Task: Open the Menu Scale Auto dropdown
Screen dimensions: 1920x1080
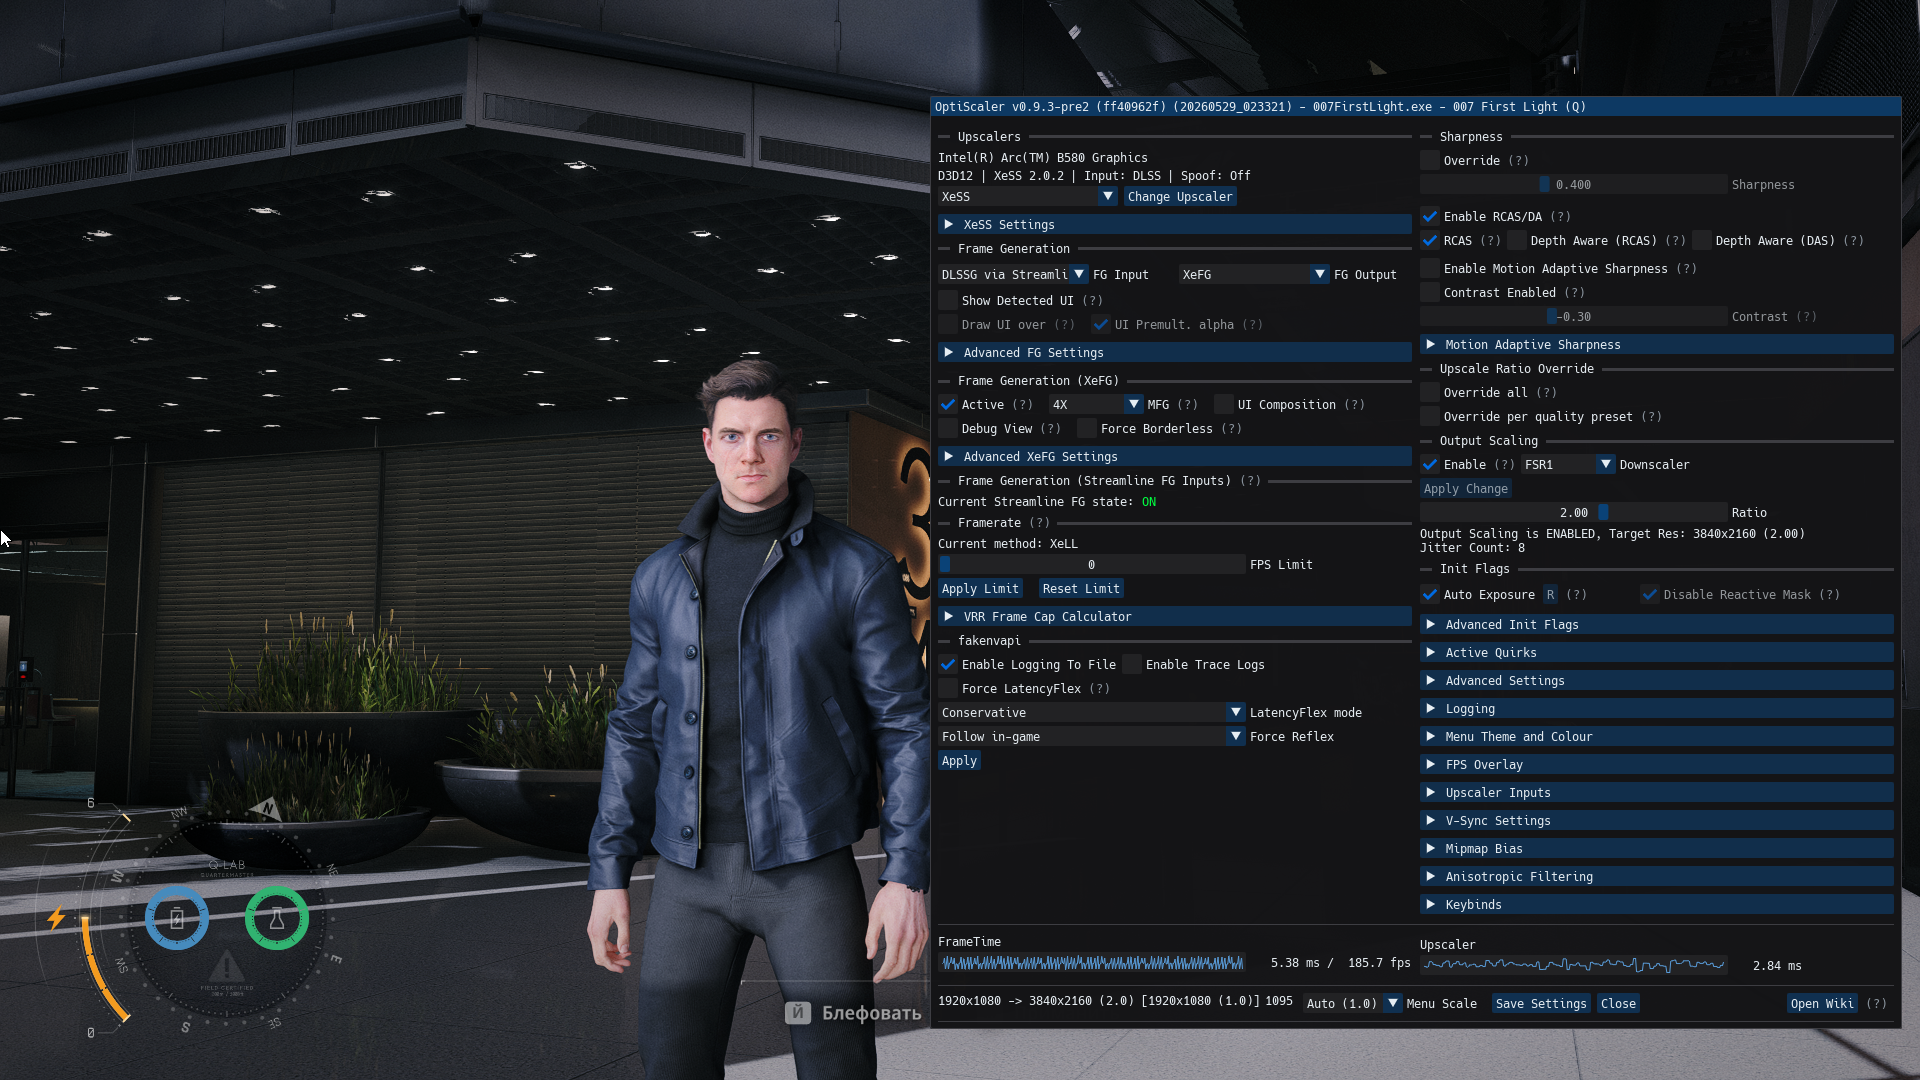Action: tap(1352, 1004)
